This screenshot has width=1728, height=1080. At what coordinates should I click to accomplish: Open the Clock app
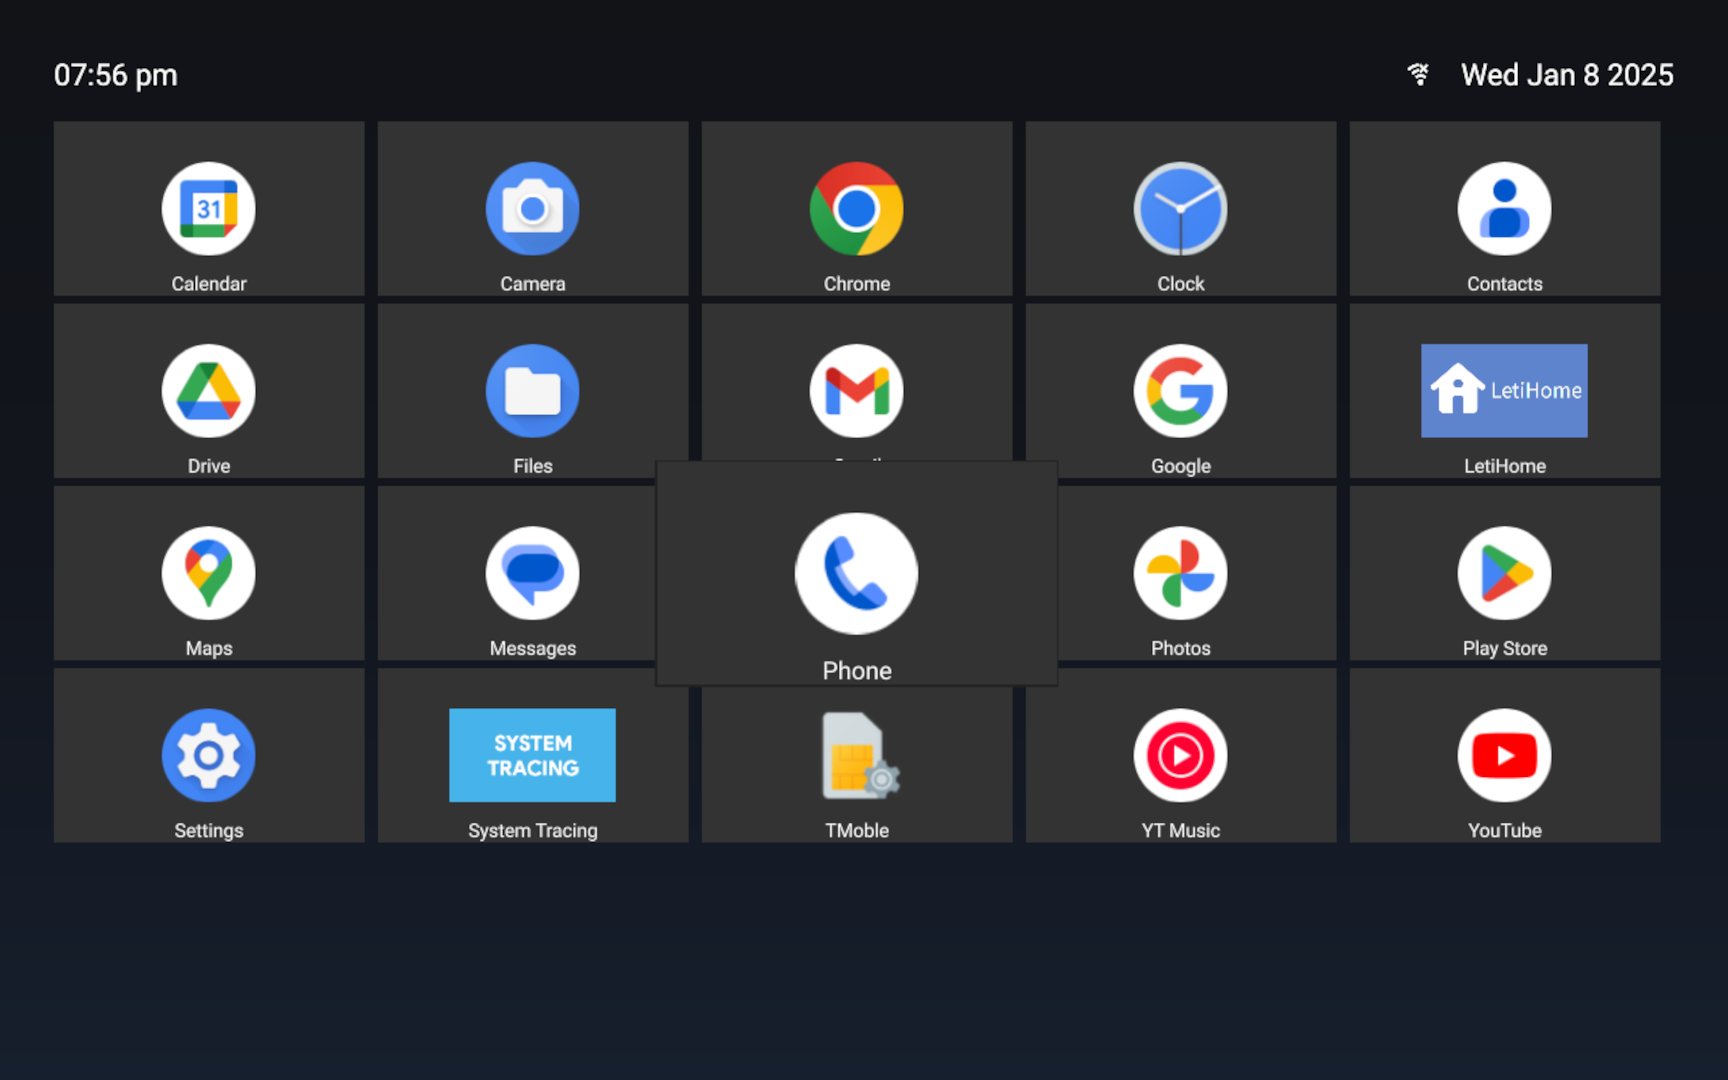tap(1180, 209)
